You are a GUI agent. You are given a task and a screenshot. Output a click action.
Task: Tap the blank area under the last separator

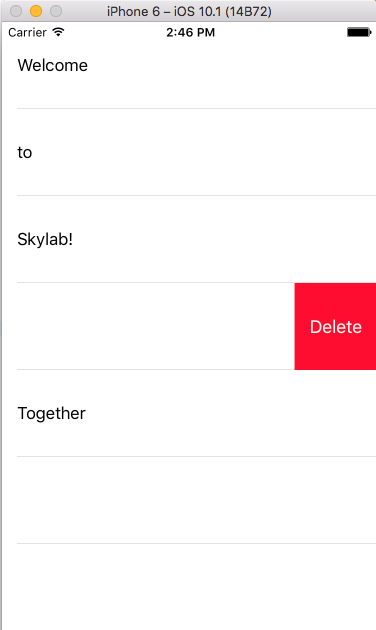[189, 587]
